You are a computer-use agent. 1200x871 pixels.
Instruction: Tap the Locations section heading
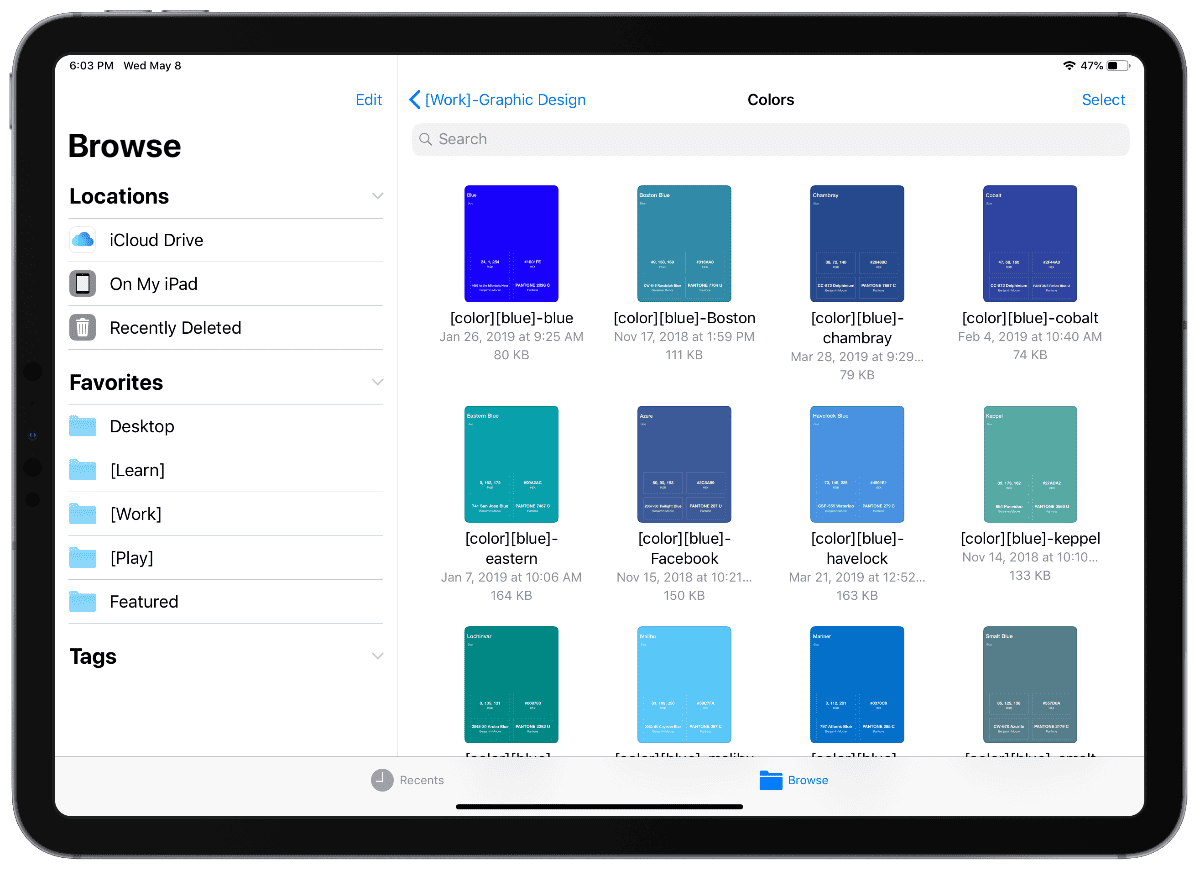tap(119, 196)
